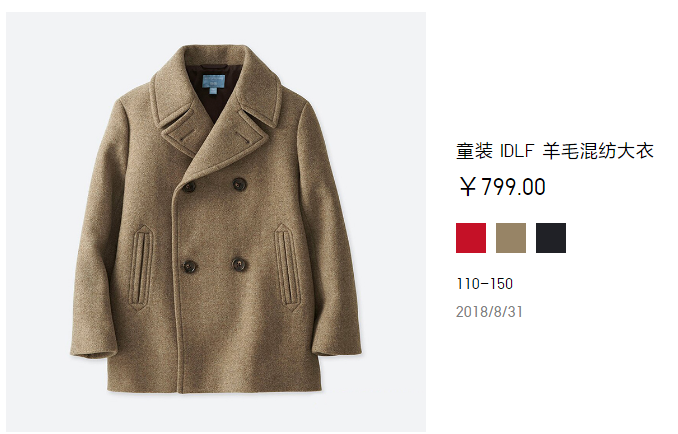
Task: Click the blue brand label inside collar
Action: coord(214,82)
